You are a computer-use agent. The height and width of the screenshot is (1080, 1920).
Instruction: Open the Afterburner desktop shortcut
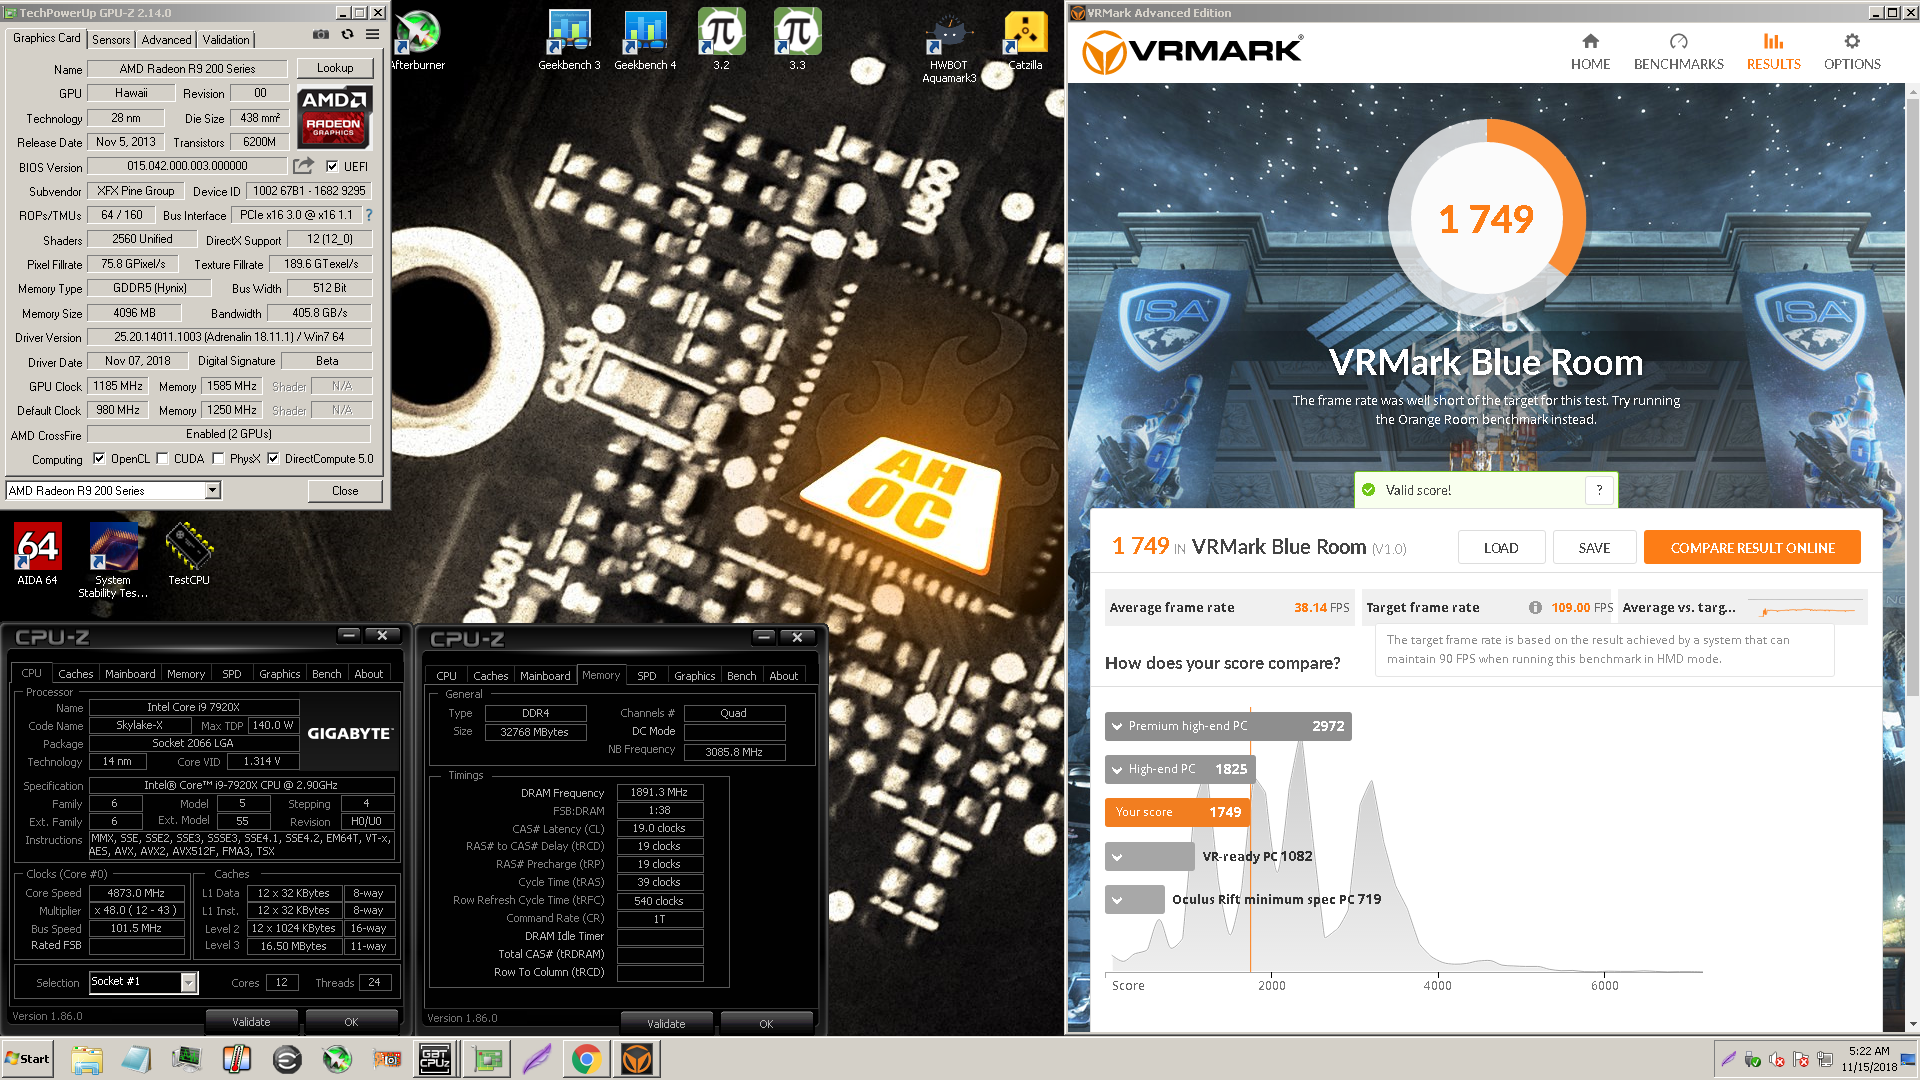pyautogui.click(x=417, y=41)
